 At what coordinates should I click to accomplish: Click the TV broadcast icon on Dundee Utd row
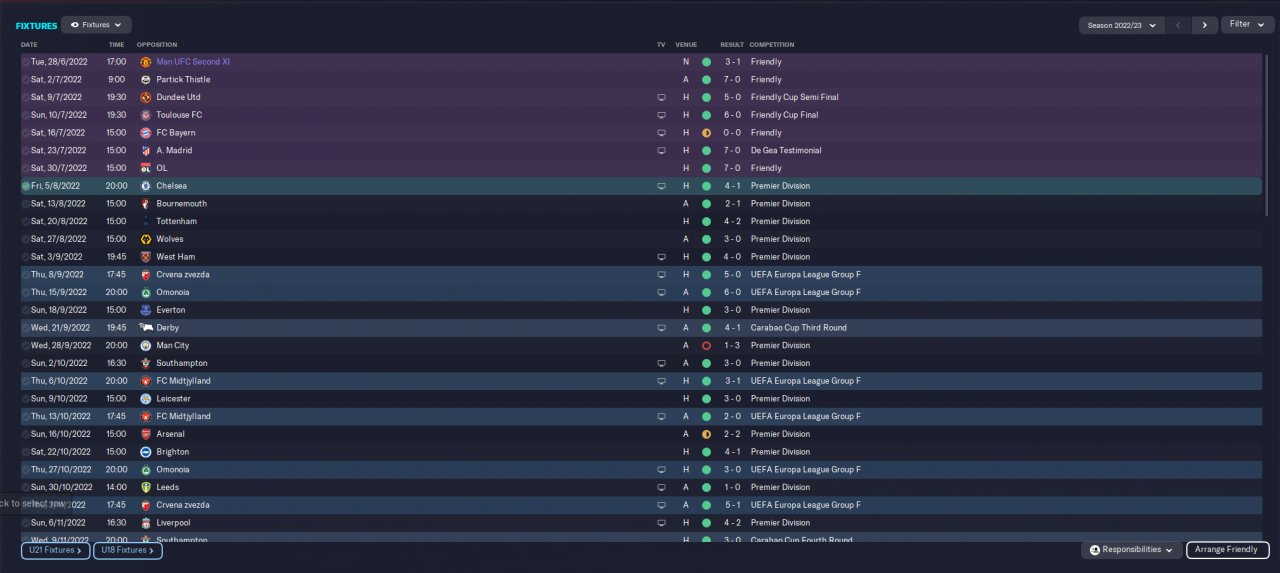[661, 97]
